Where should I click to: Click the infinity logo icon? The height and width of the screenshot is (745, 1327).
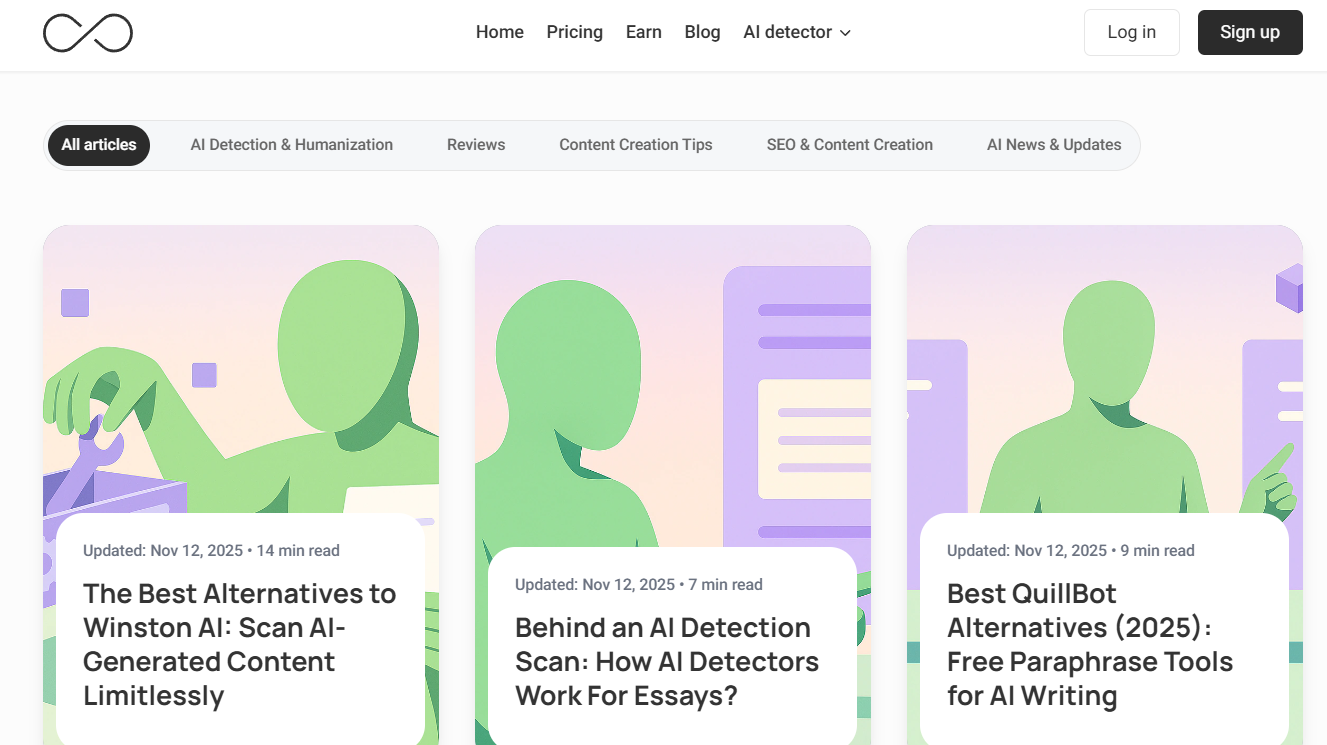(x=88, y=33)
